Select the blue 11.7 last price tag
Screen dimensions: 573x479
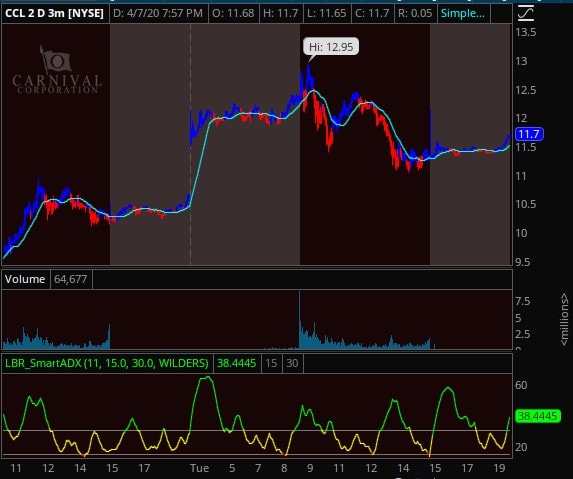click(529, 134)
